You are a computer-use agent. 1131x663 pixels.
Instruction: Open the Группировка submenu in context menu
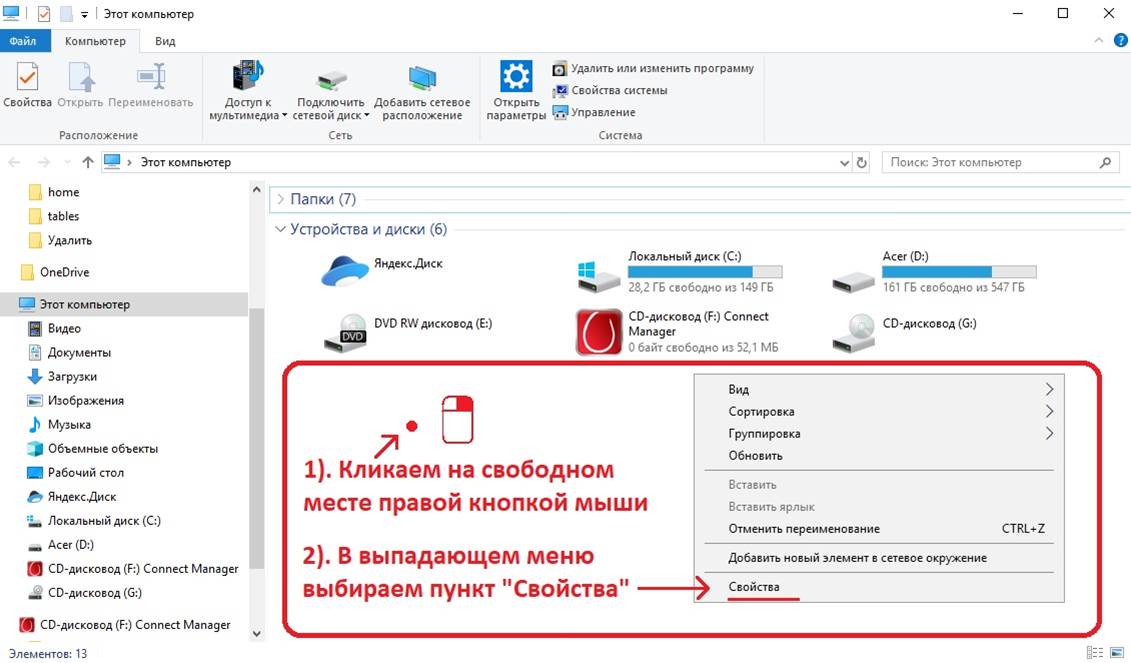879,434
